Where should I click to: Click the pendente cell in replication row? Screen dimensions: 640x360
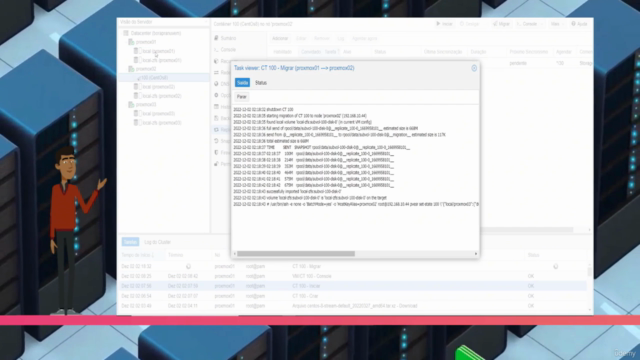click(518, 63)
